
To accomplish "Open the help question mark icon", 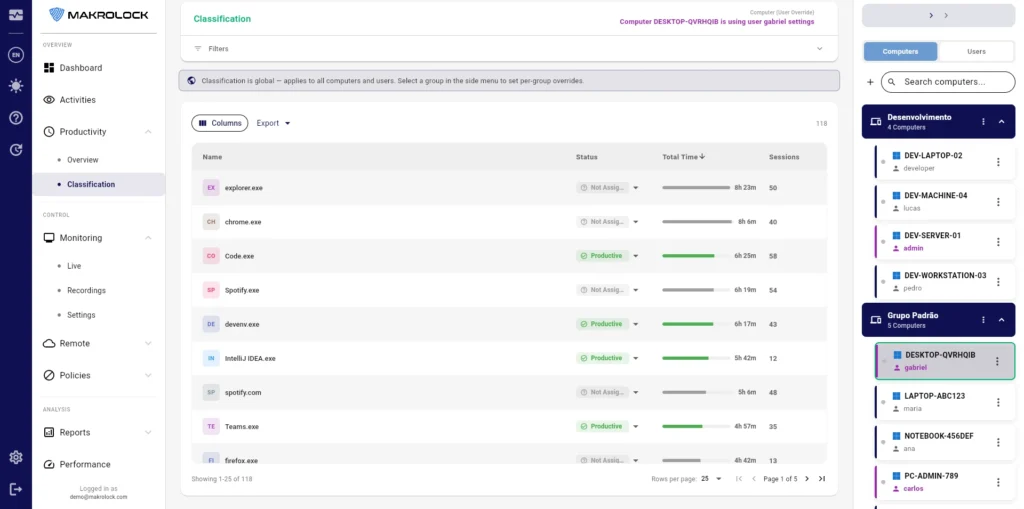I will [16, 118].
